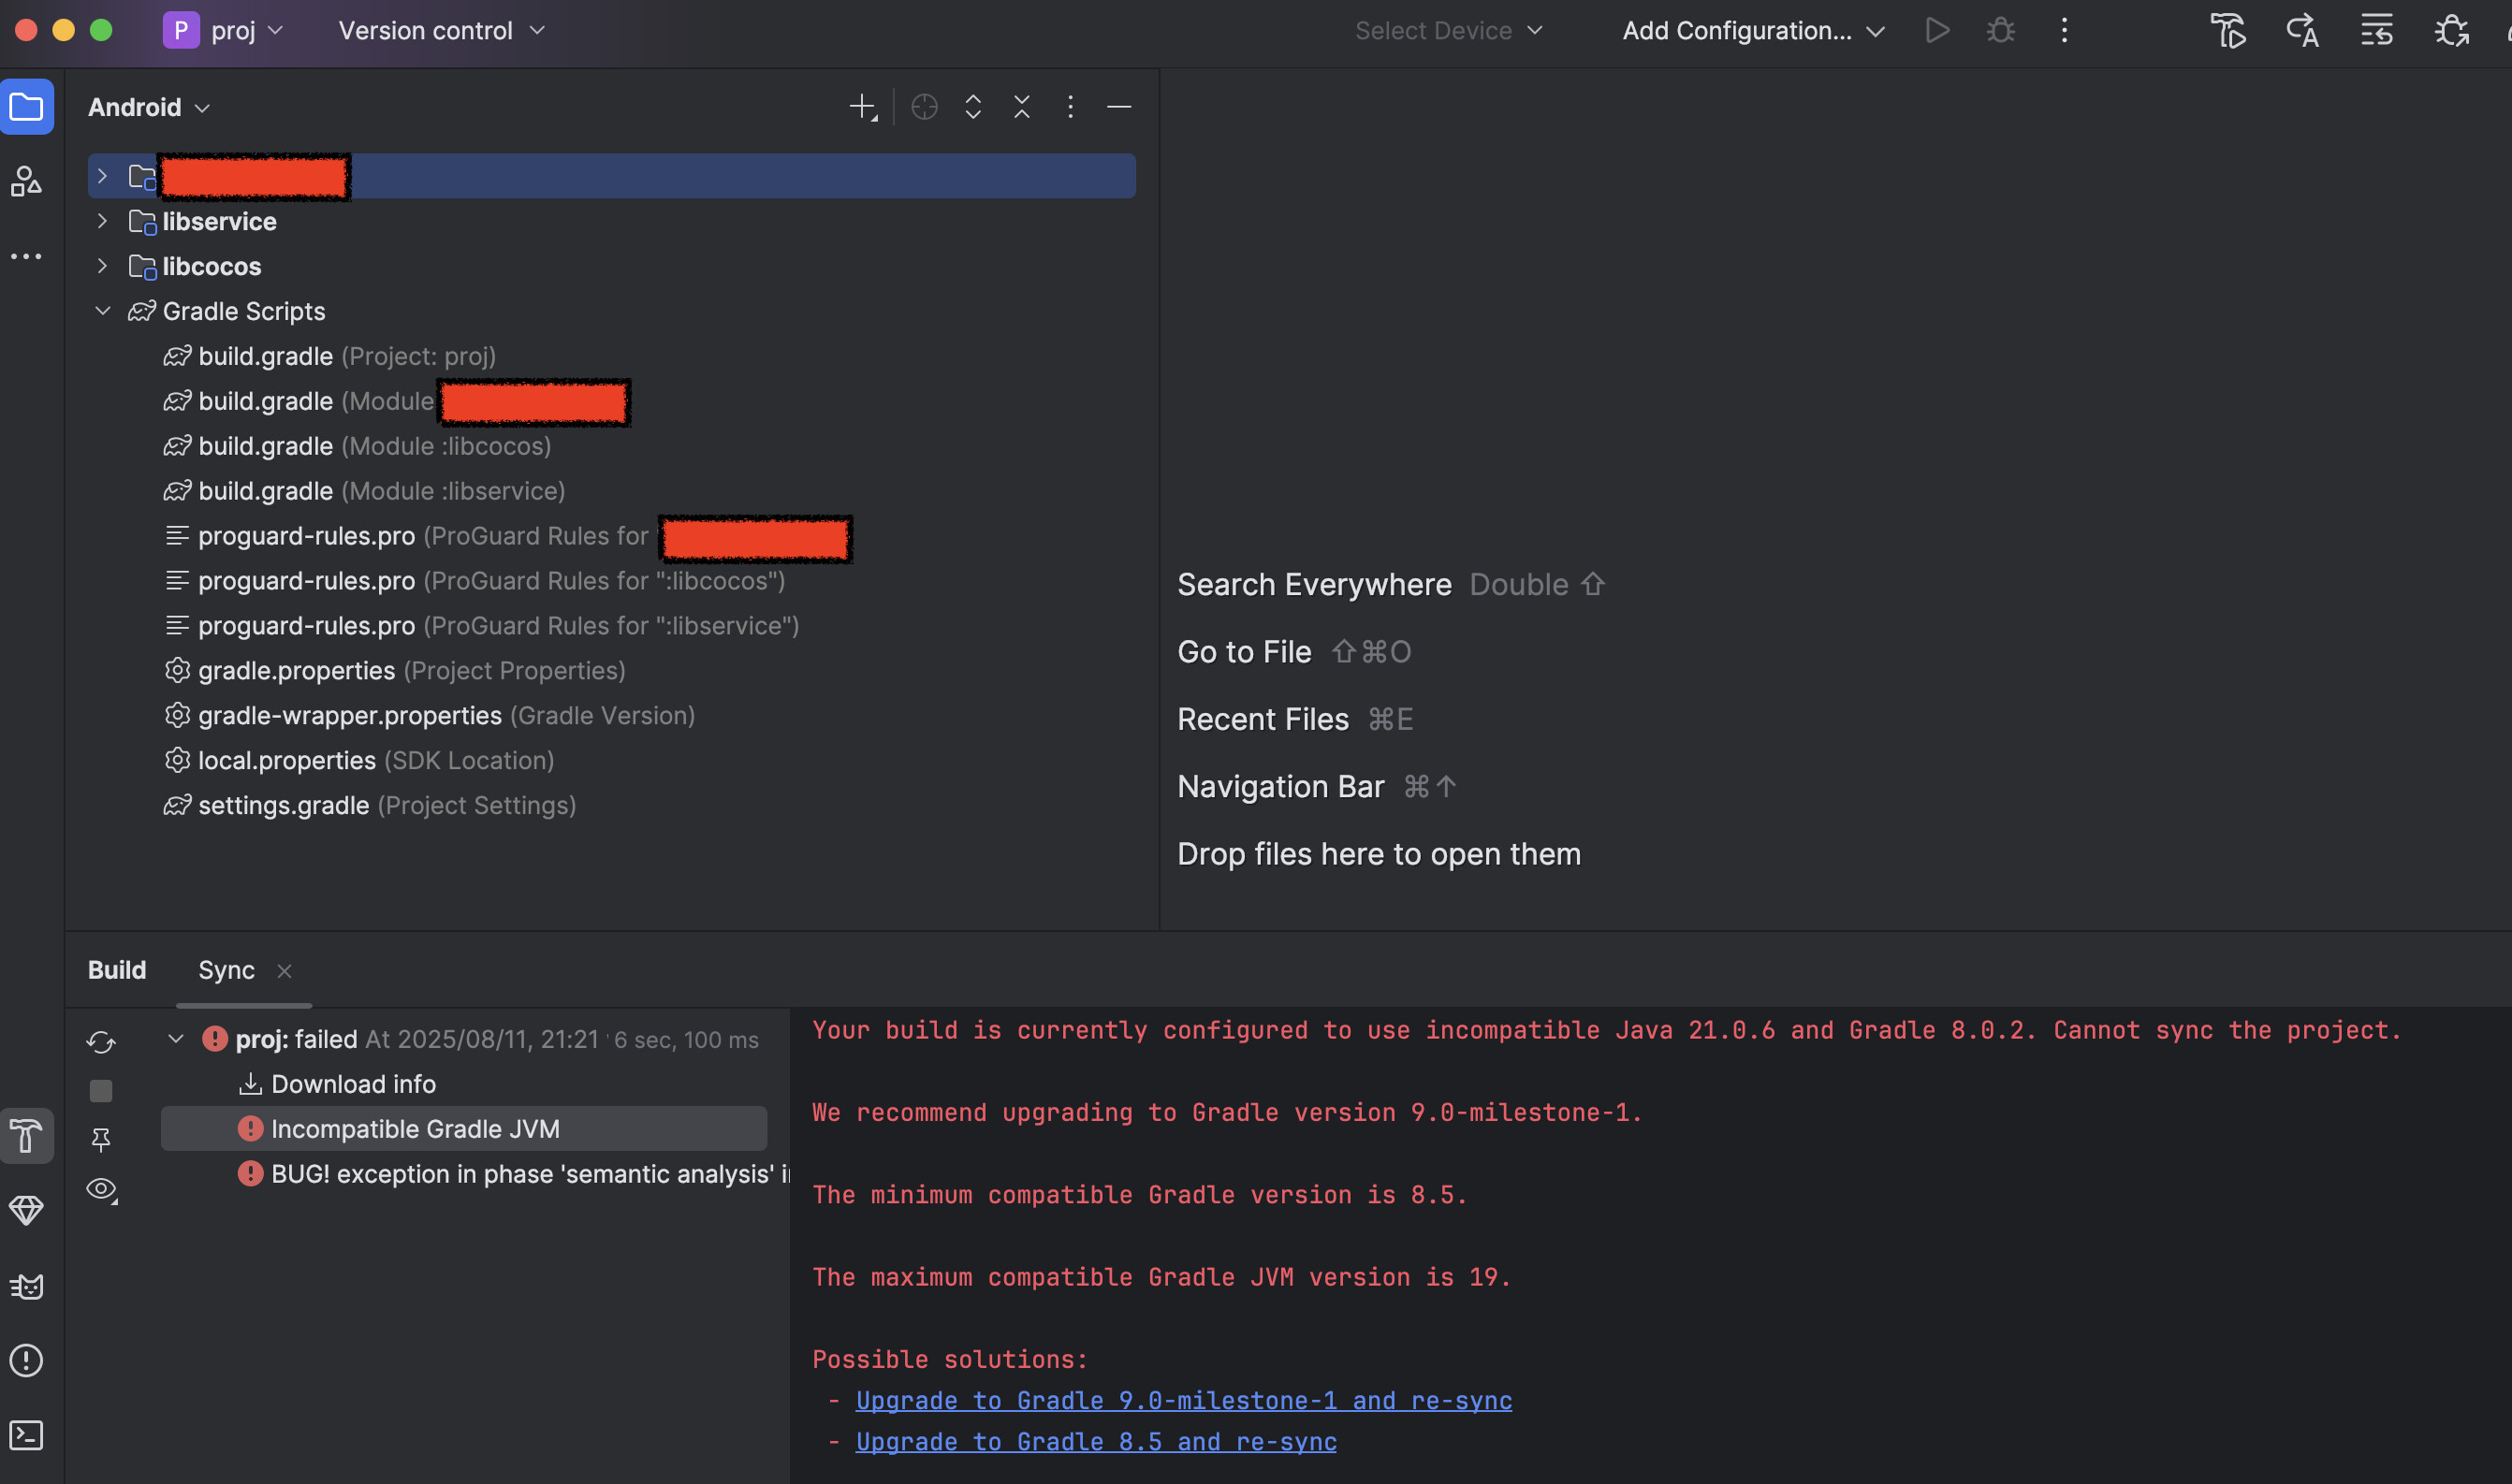Click the bug-with-arrow icon in top-right toolbar
The image size is (2512, 1484).
point(2451,31)
